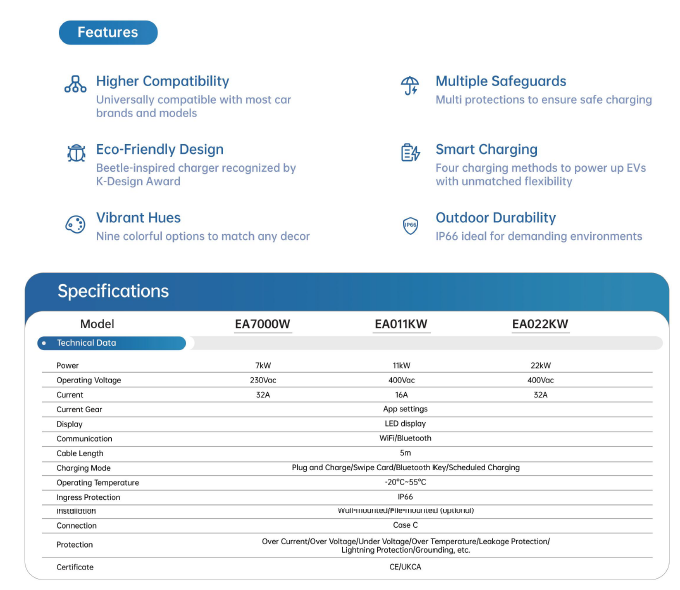
Task: Click the Smart Charging clipboard icon
Action: (x=410, y=153)
